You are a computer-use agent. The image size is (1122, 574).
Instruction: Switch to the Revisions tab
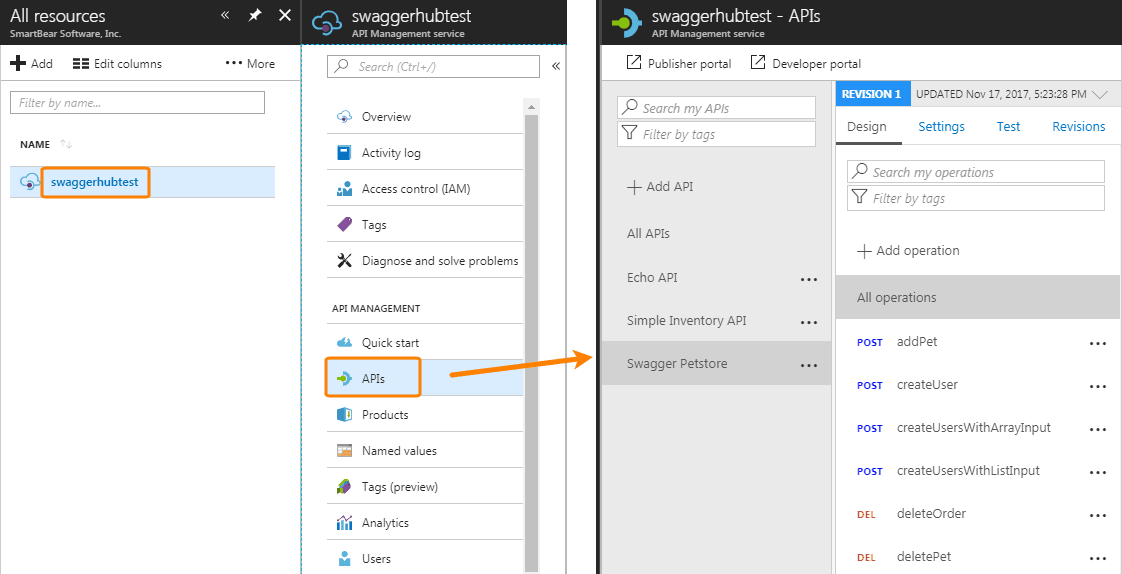(x=1078, y=127)
